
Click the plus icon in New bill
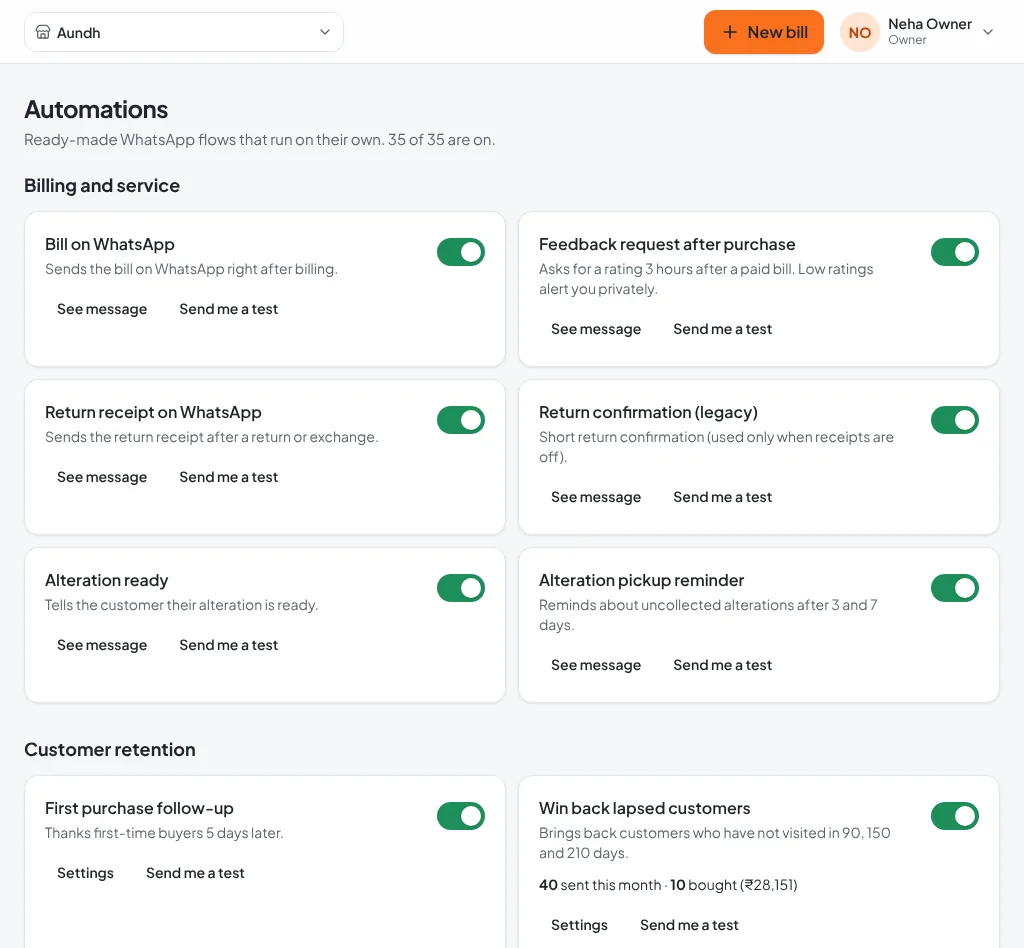tap(729, 32)
